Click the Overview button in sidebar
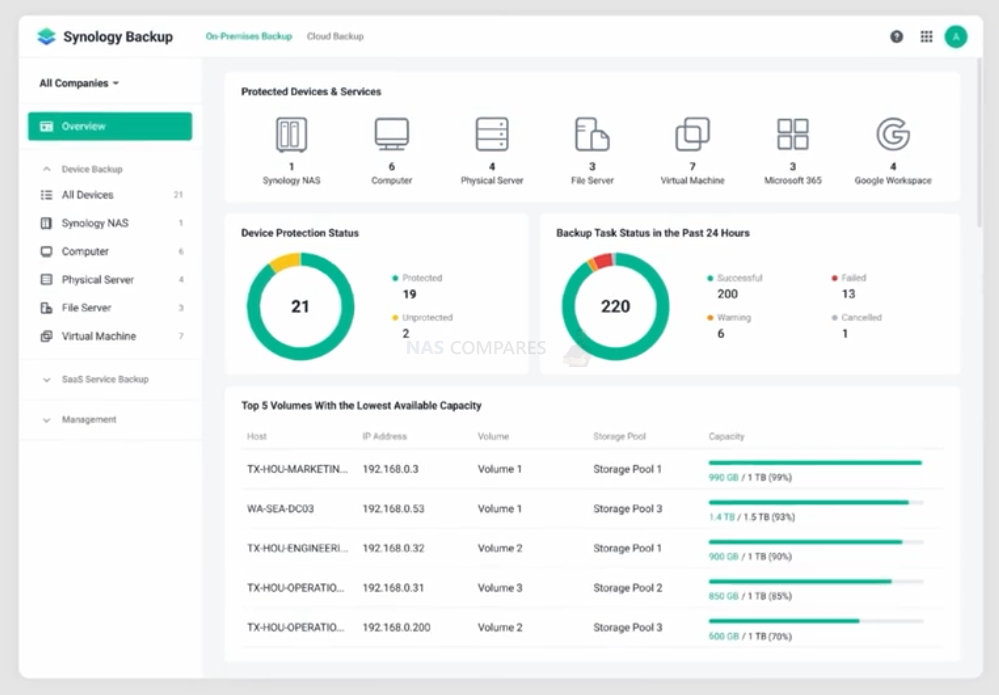Screen dimensions: 999x695 [110, 126]
